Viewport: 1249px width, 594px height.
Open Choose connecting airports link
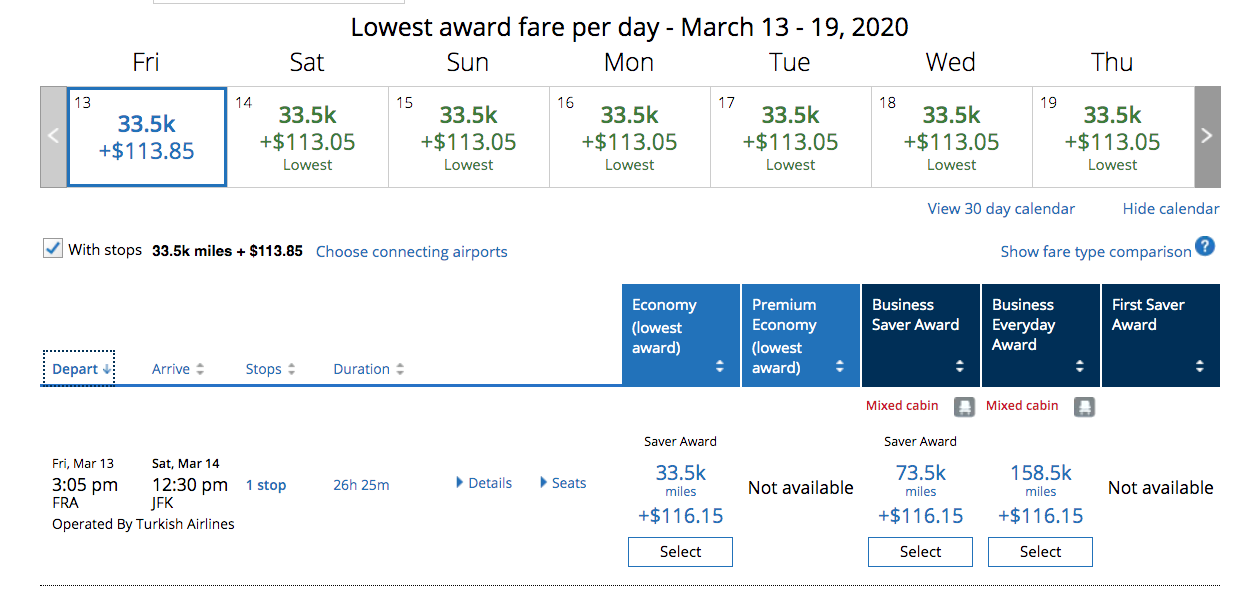(411, 252)
